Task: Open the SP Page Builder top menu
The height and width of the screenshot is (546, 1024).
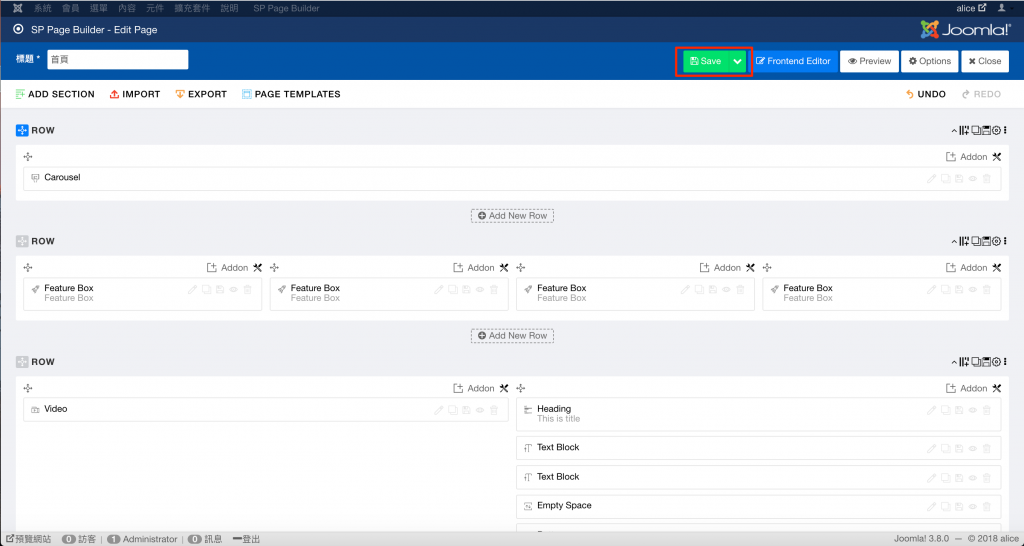Action: click(x=286, y=8)
